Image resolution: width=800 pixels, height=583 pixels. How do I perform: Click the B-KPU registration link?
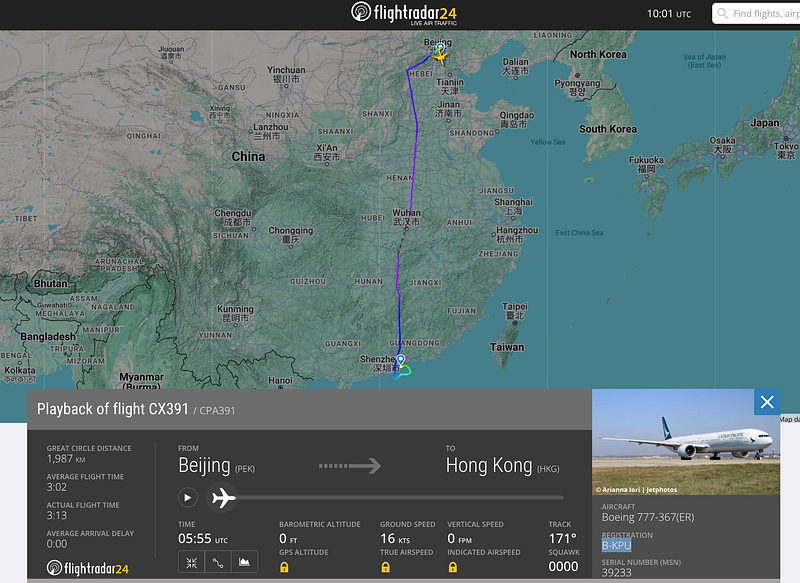click(616, 545)
